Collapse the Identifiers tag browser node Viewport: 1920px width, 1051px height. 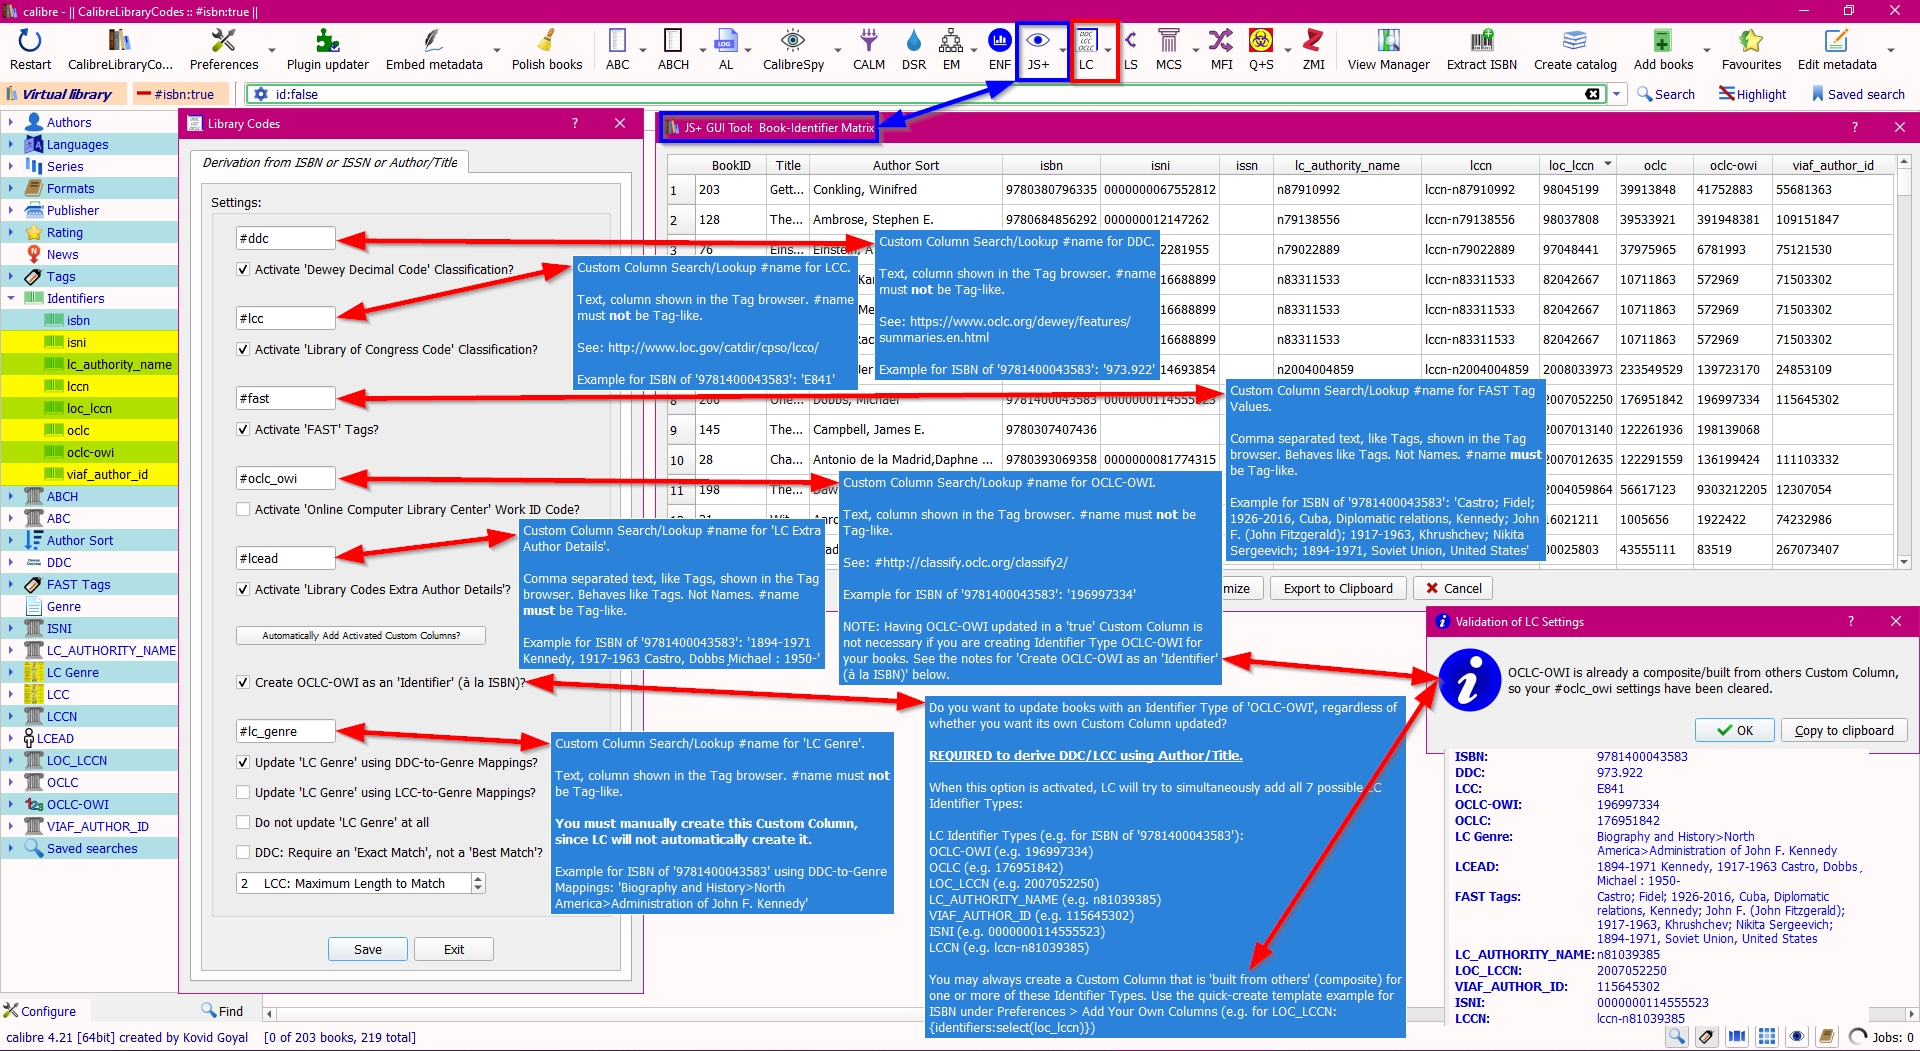coord(11,298)
